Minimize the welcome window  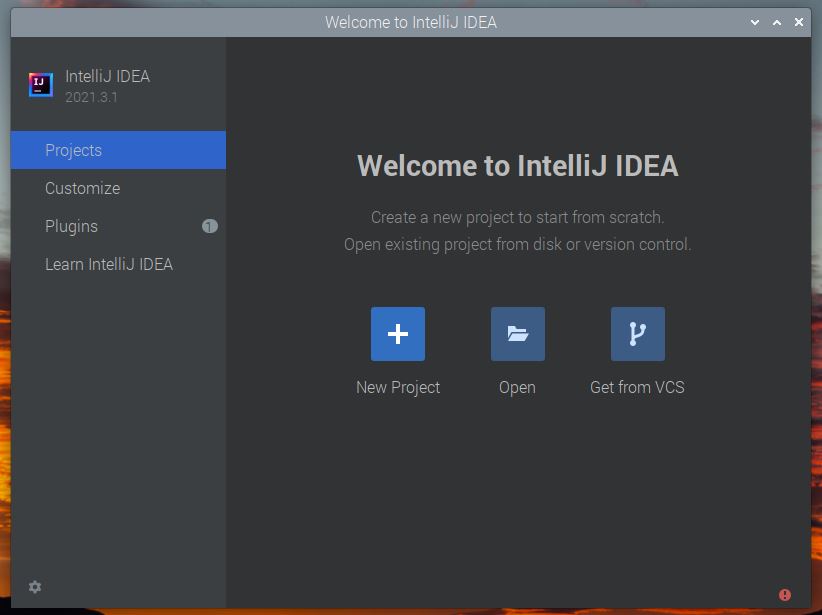[755, 23]
